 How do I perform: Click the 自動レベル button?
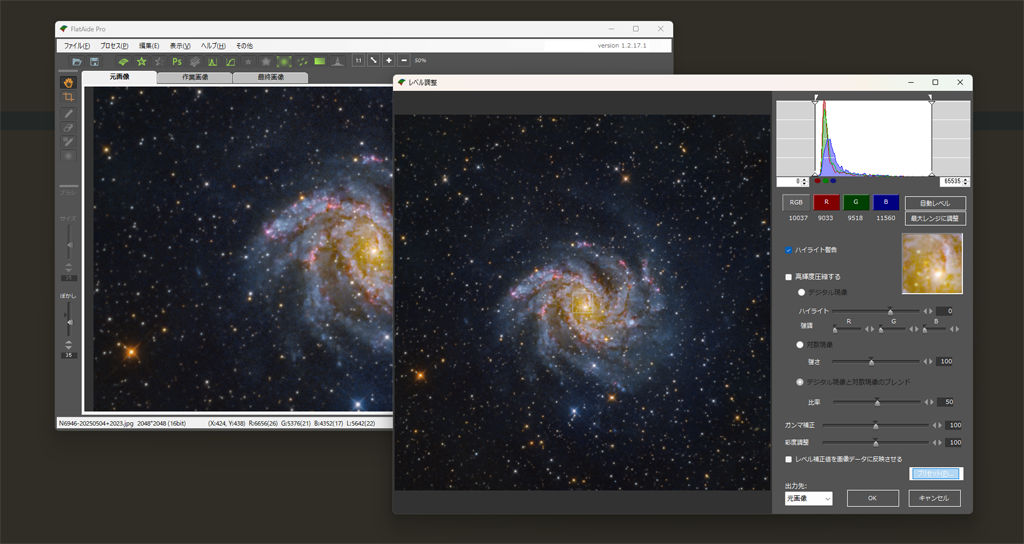coord(935,203)
